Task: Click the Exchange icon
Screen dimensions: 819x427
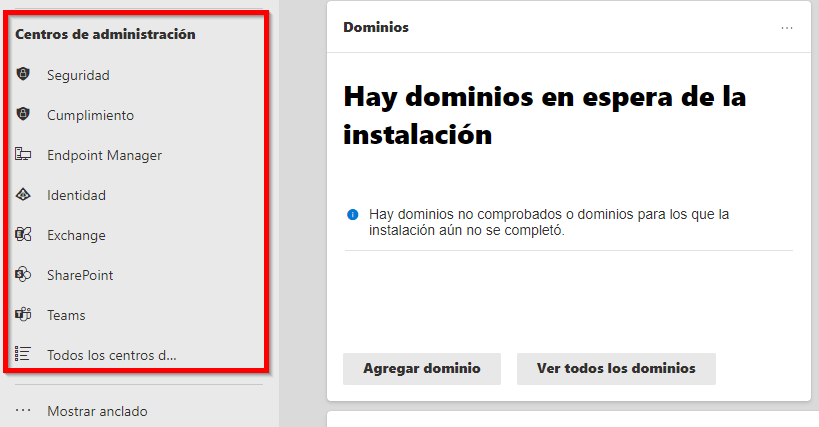Action: click(23, 234)
